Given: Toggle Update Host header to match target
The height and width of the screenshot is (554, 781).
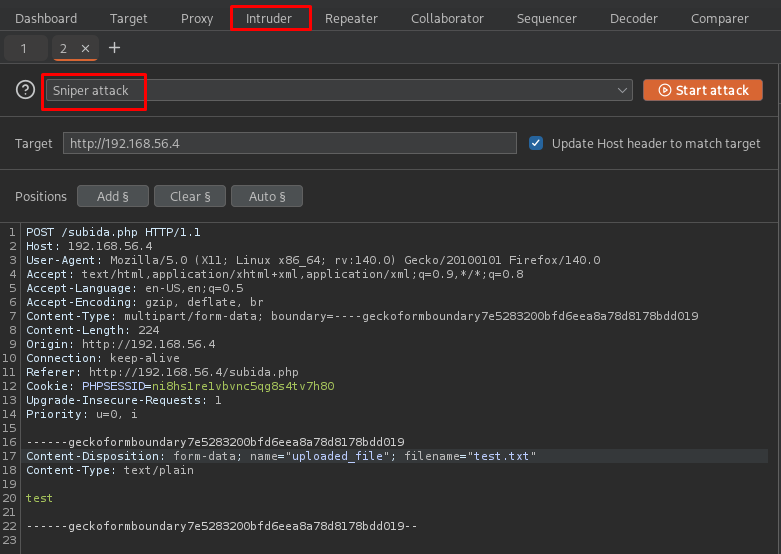Looking at the screenshot, I should pyautogui.click(x=536, y=143).
